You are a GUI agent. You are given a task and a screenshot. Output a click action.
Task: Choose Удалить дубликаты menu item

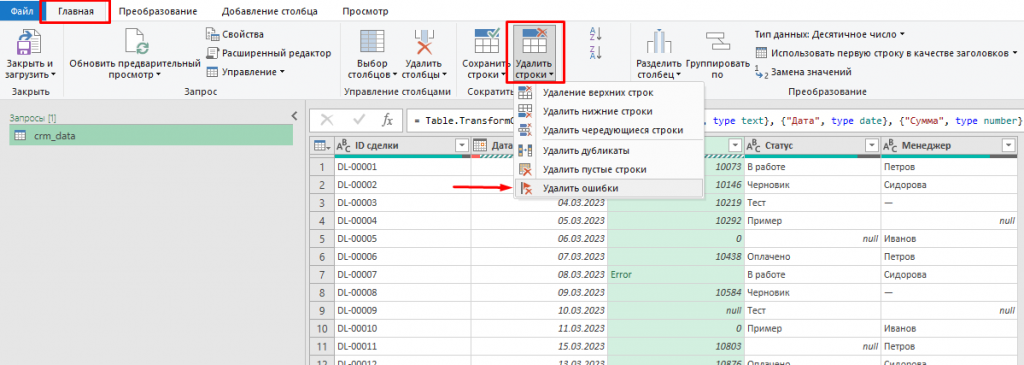(x=609, y=151)
